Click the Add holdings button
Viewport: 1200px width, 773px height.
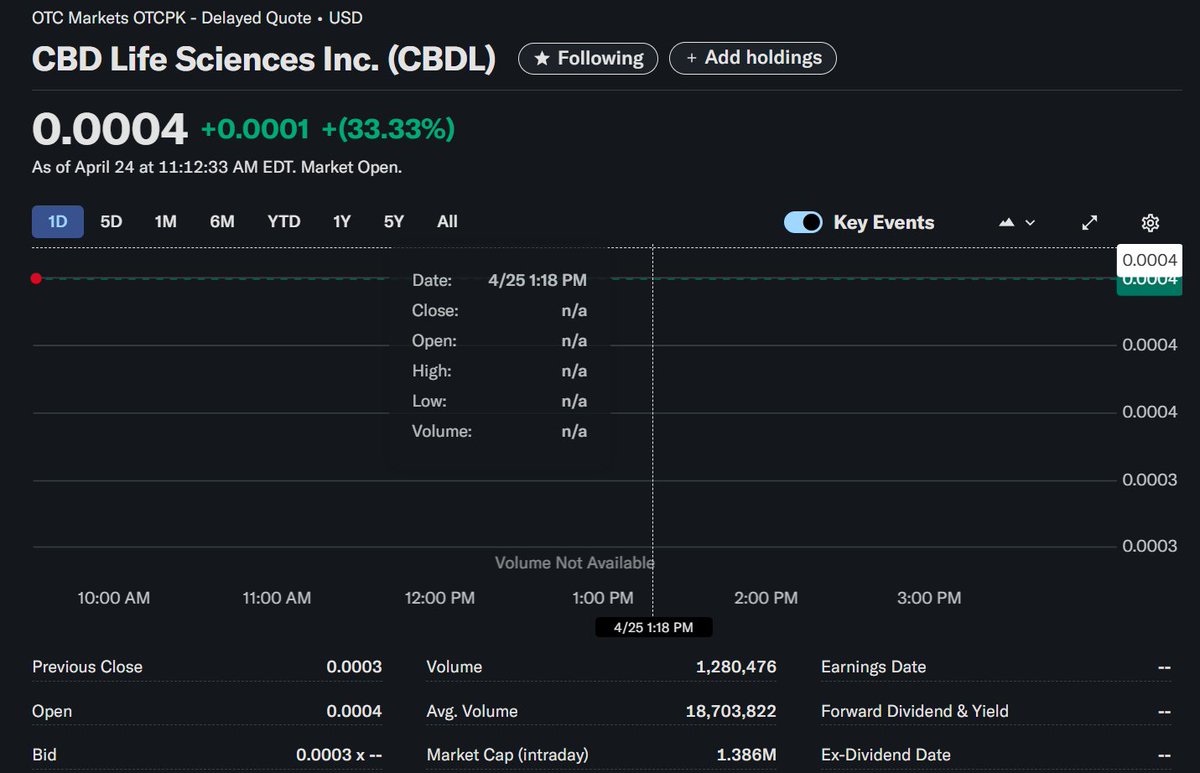click(x=753, y=58)
